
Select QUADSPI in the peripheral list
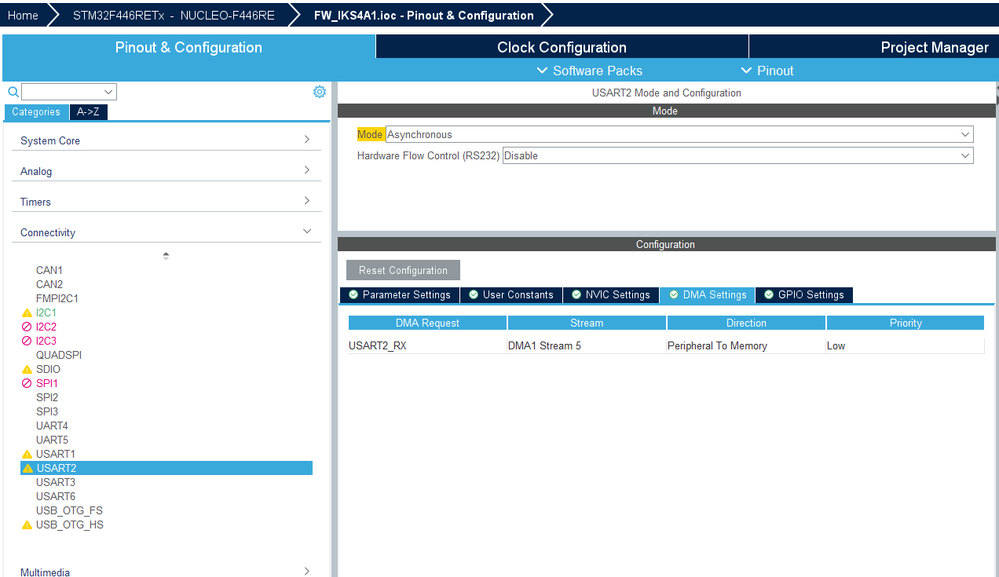(59, 355)
